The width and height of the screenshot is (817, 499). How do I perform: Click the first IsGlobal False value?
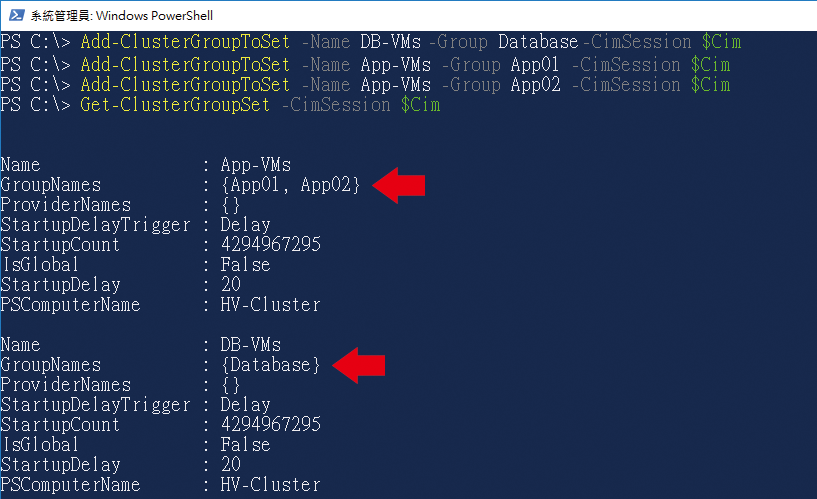click(245, 265)
